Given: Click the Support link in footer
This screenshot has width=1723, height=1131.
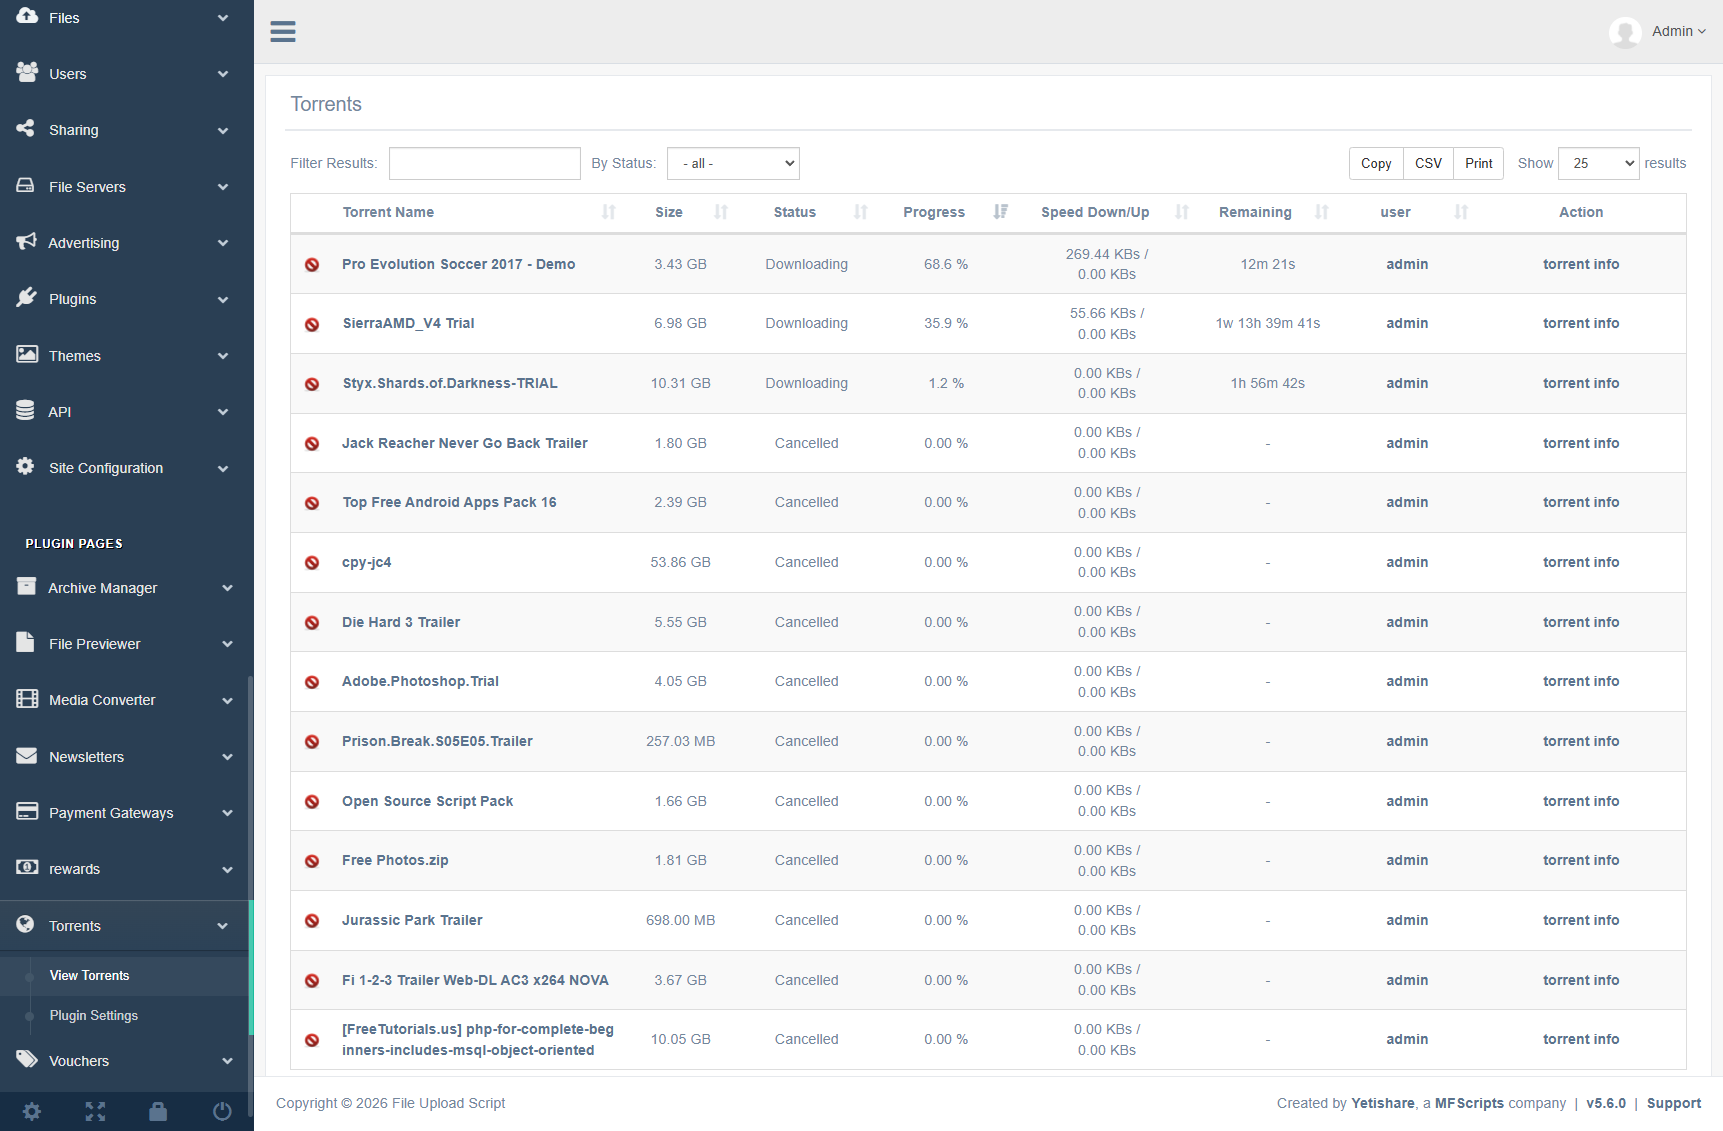Looking at the screenshot, I should [1673, 1103].
